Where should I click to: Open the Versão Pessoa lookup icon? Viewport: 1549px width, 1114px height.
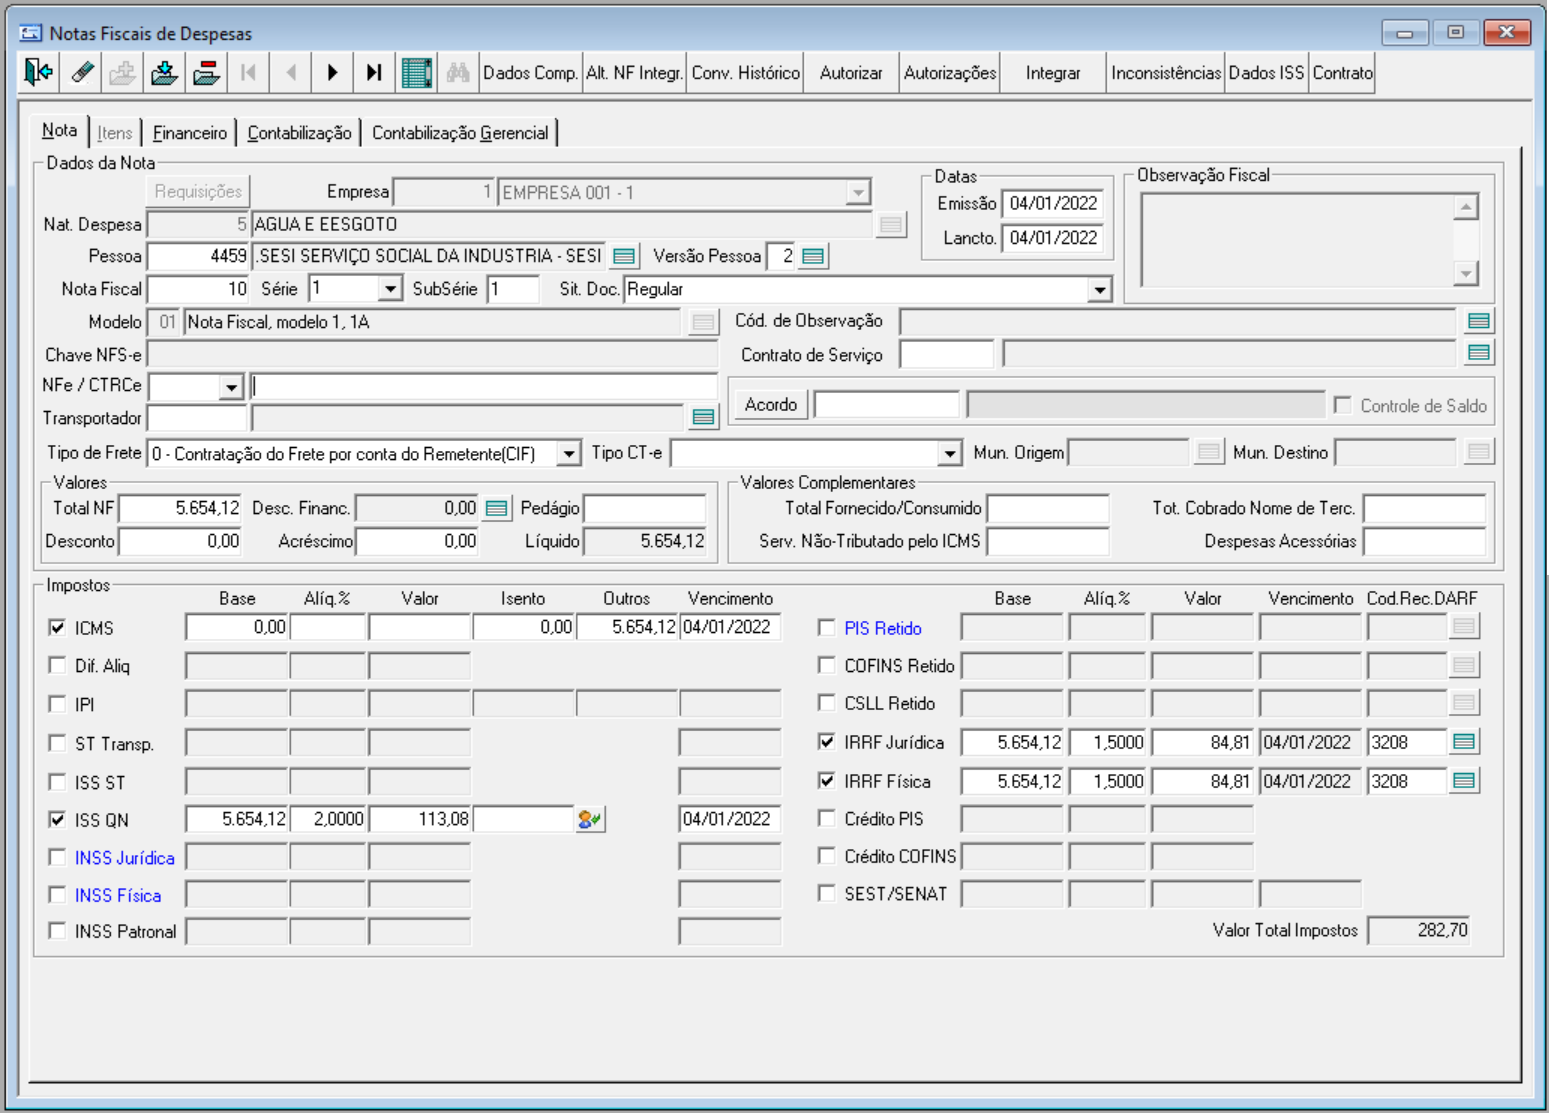tap(813, 257)
